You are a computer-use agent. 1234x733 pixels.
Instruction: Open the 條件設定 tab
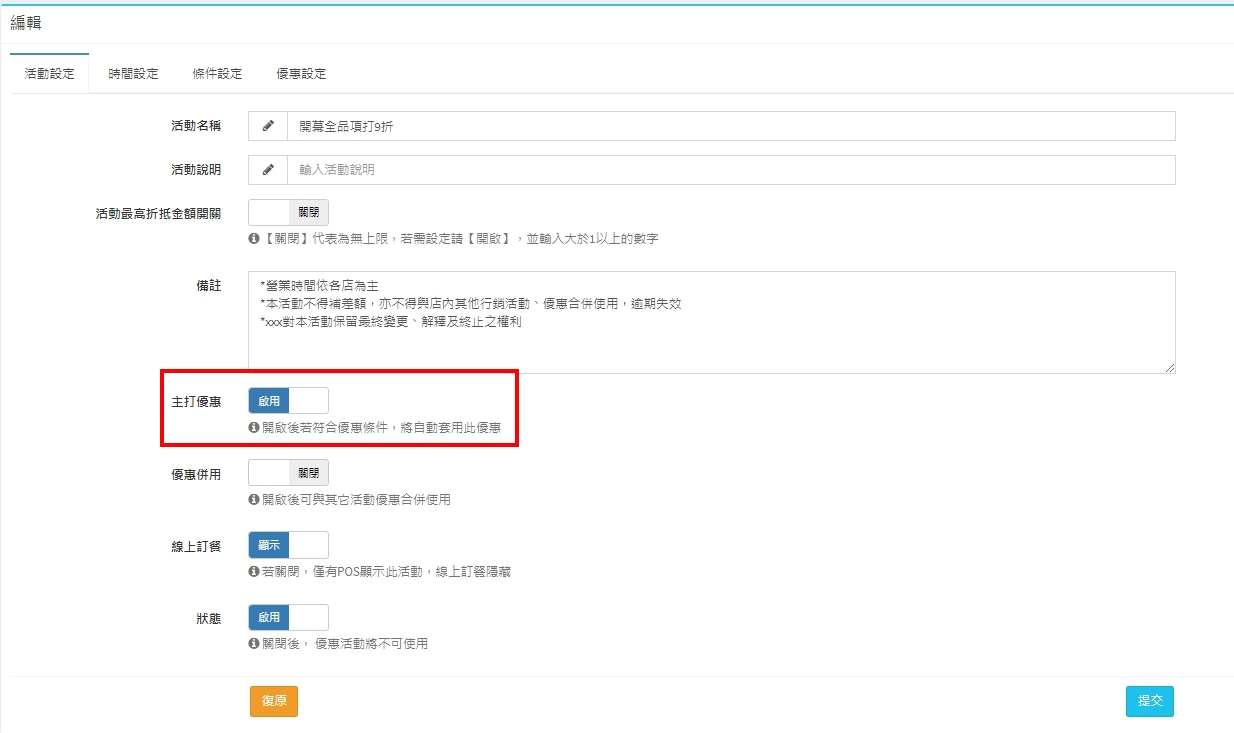click(x=217, y=74)
